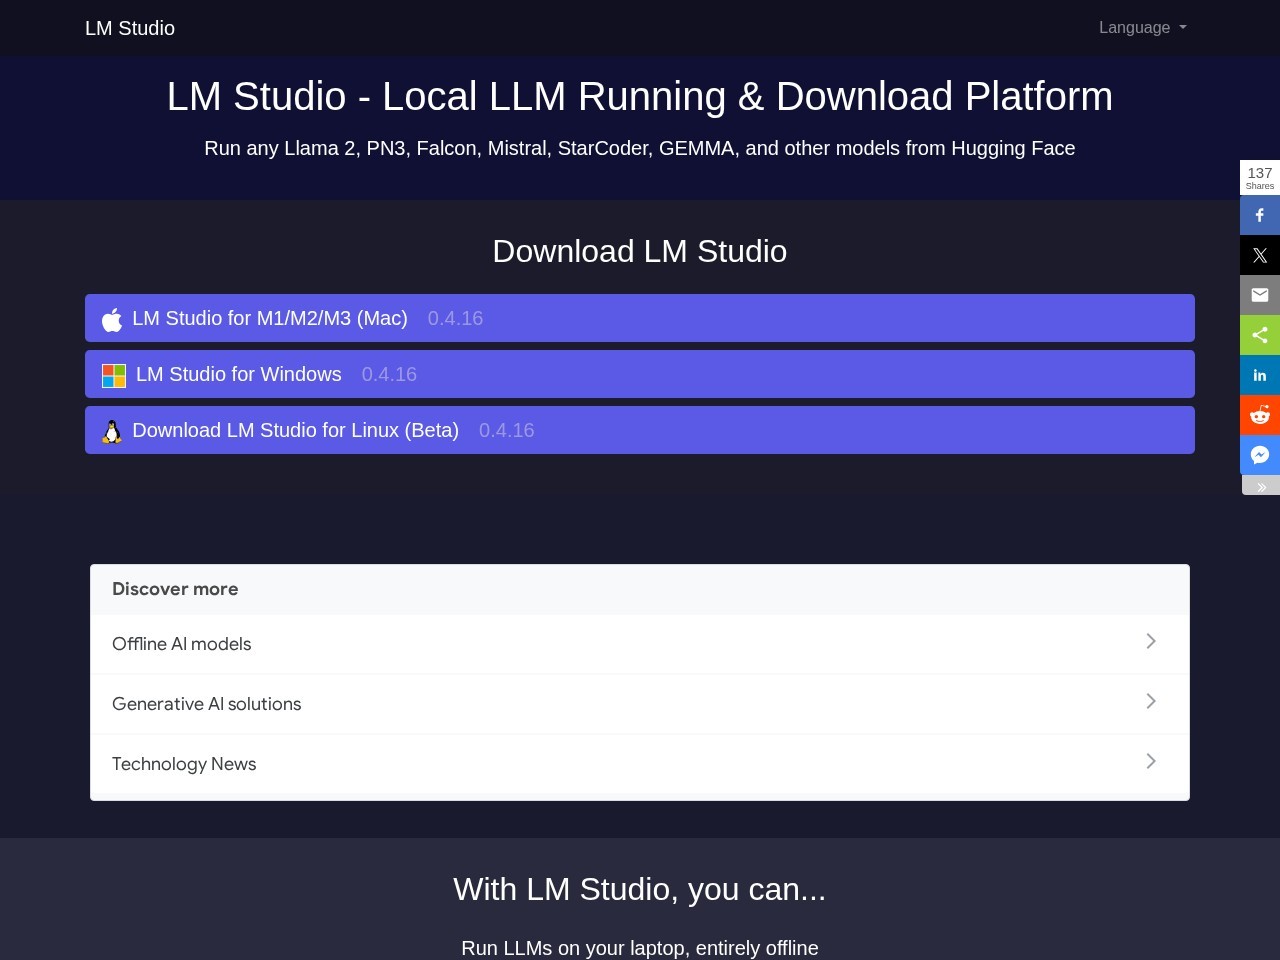Open the Generative AI solutions link
This screenshot has height=960, width=1280.
(640, 704)
